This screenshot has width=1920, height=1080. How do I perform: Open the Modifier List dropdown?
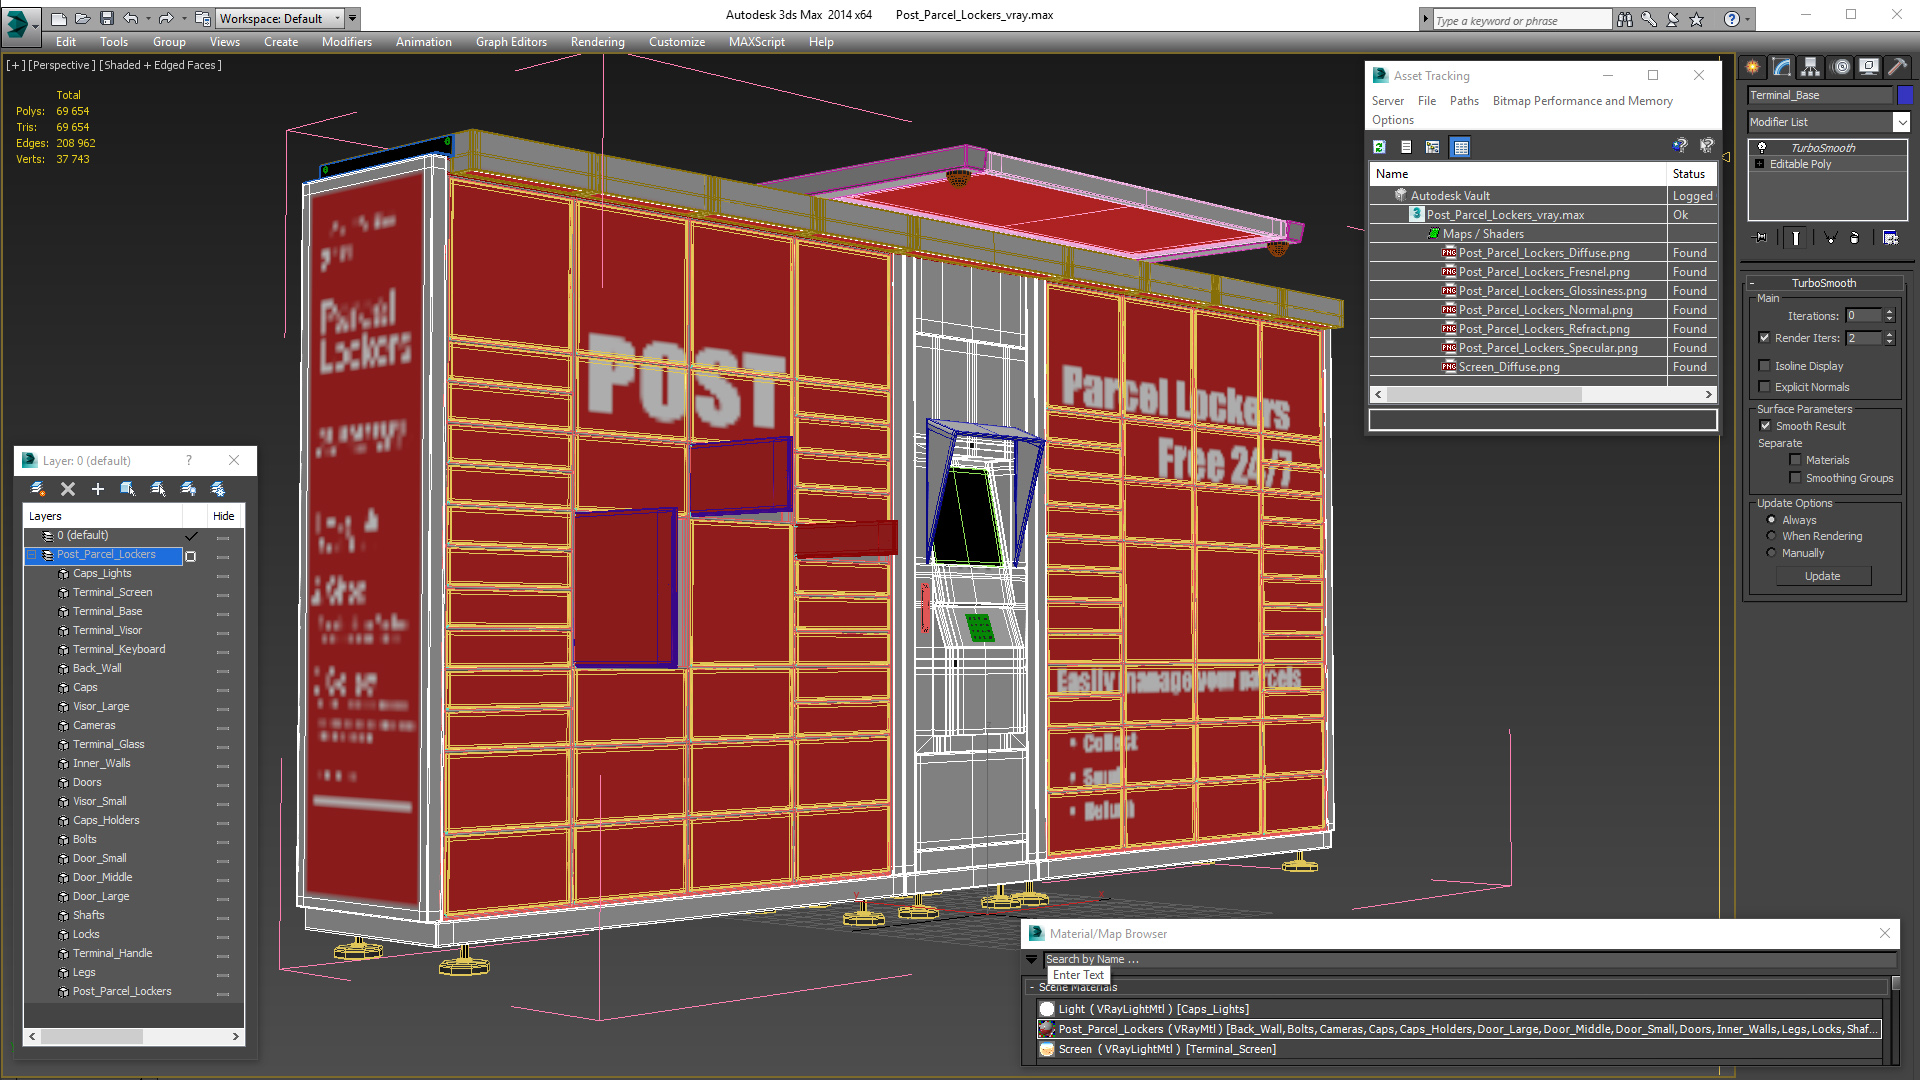pos(1901,122)
